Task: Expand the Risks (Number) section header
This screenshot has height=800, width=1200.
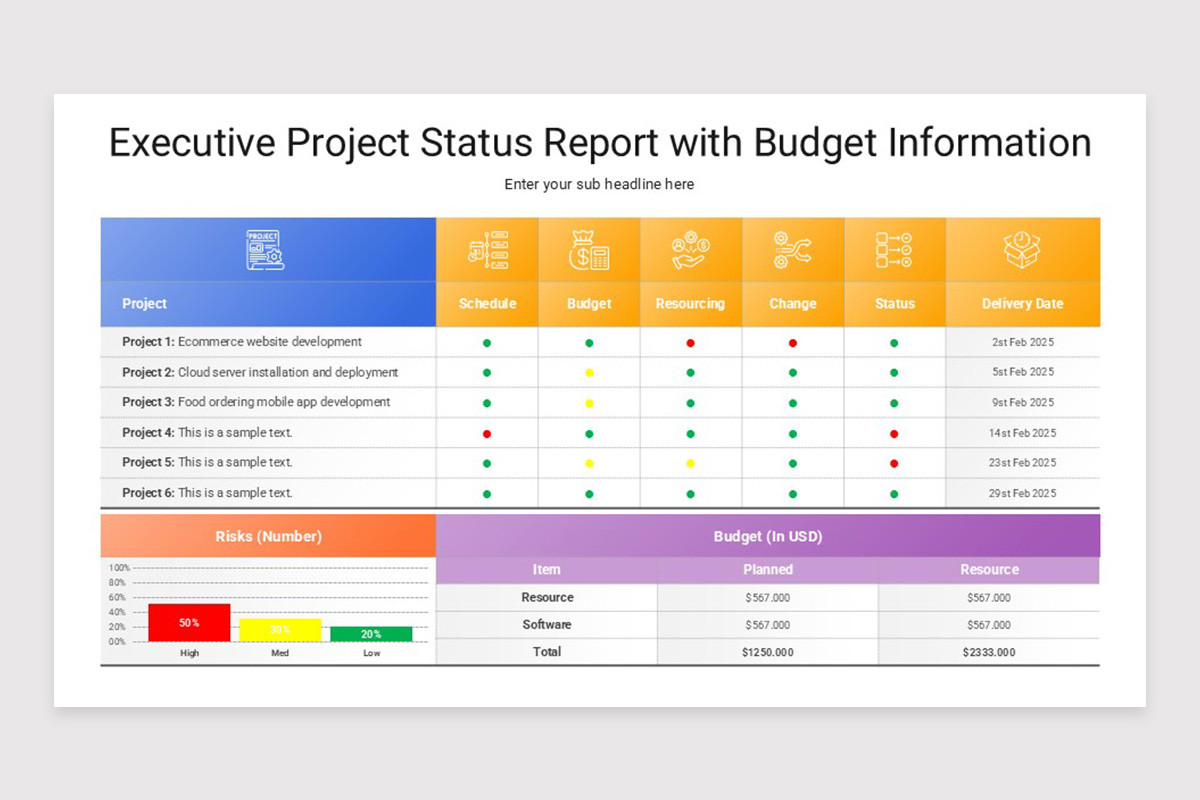Action: click(268, 536)
